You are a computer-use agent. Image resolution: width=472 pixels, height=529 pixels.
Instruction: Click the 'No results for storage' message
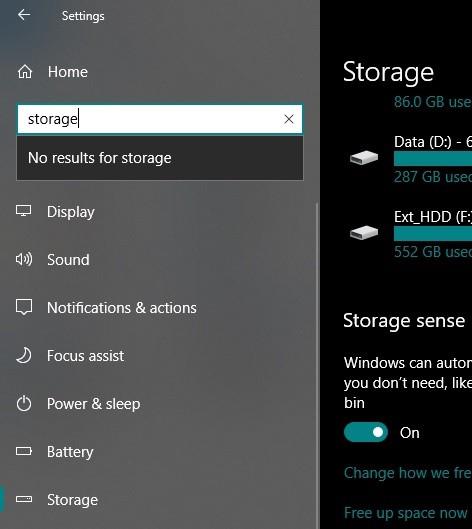pos(100,158)
